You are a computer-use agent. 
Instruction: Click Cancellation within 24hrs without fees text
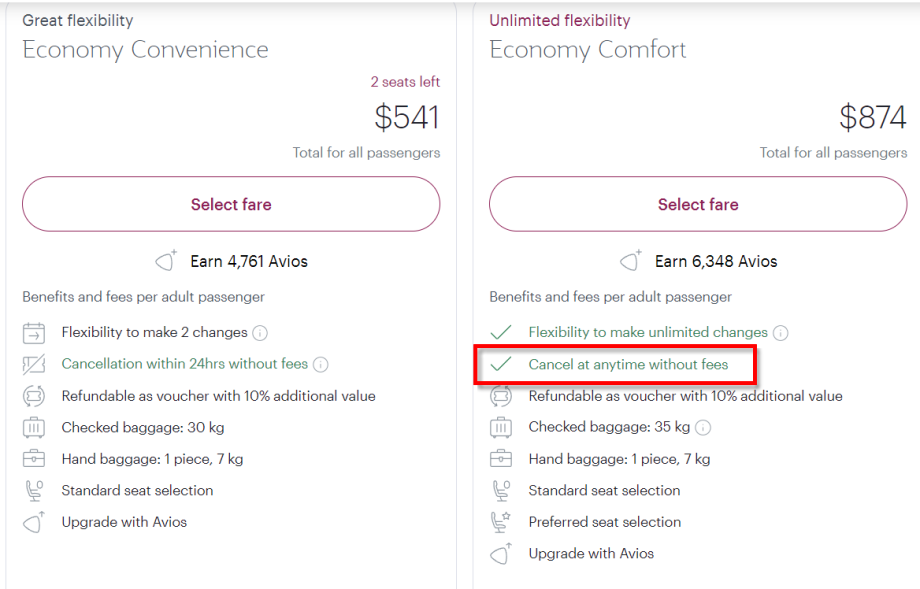click(x=185, y=365)
